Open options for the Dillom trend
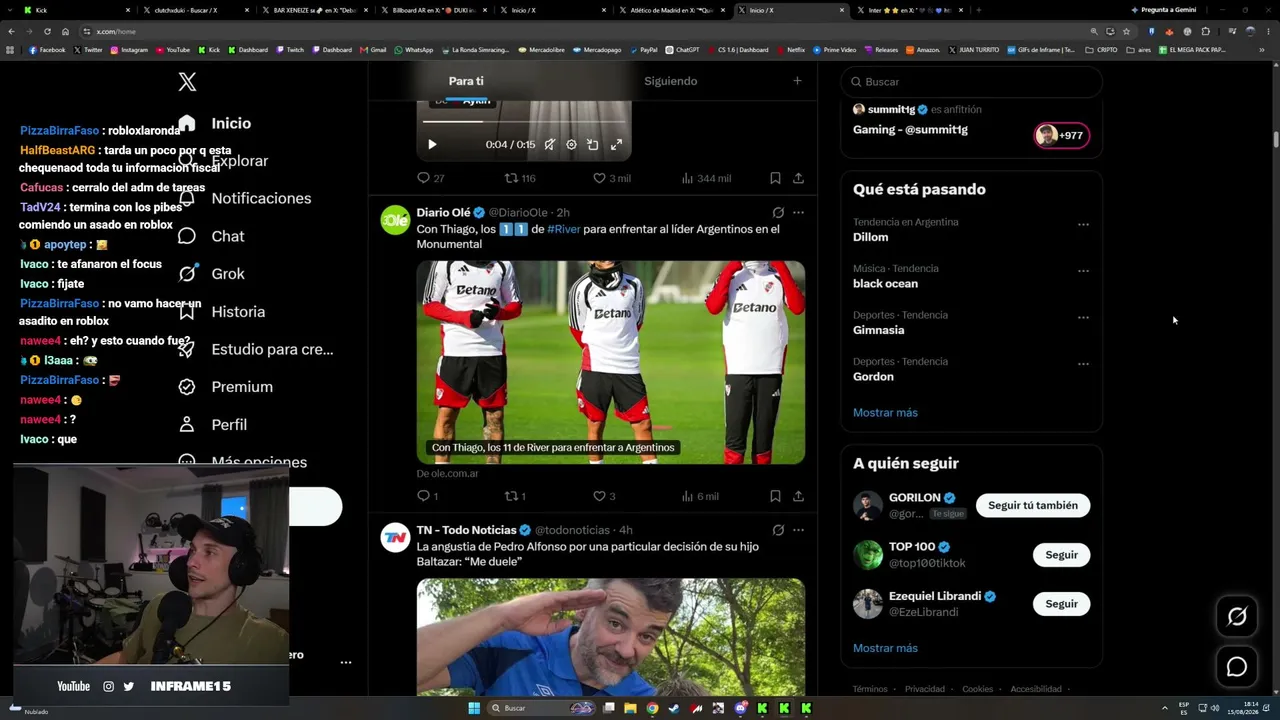This screenshot has width=1280, height=720. tap(1083, 225)
